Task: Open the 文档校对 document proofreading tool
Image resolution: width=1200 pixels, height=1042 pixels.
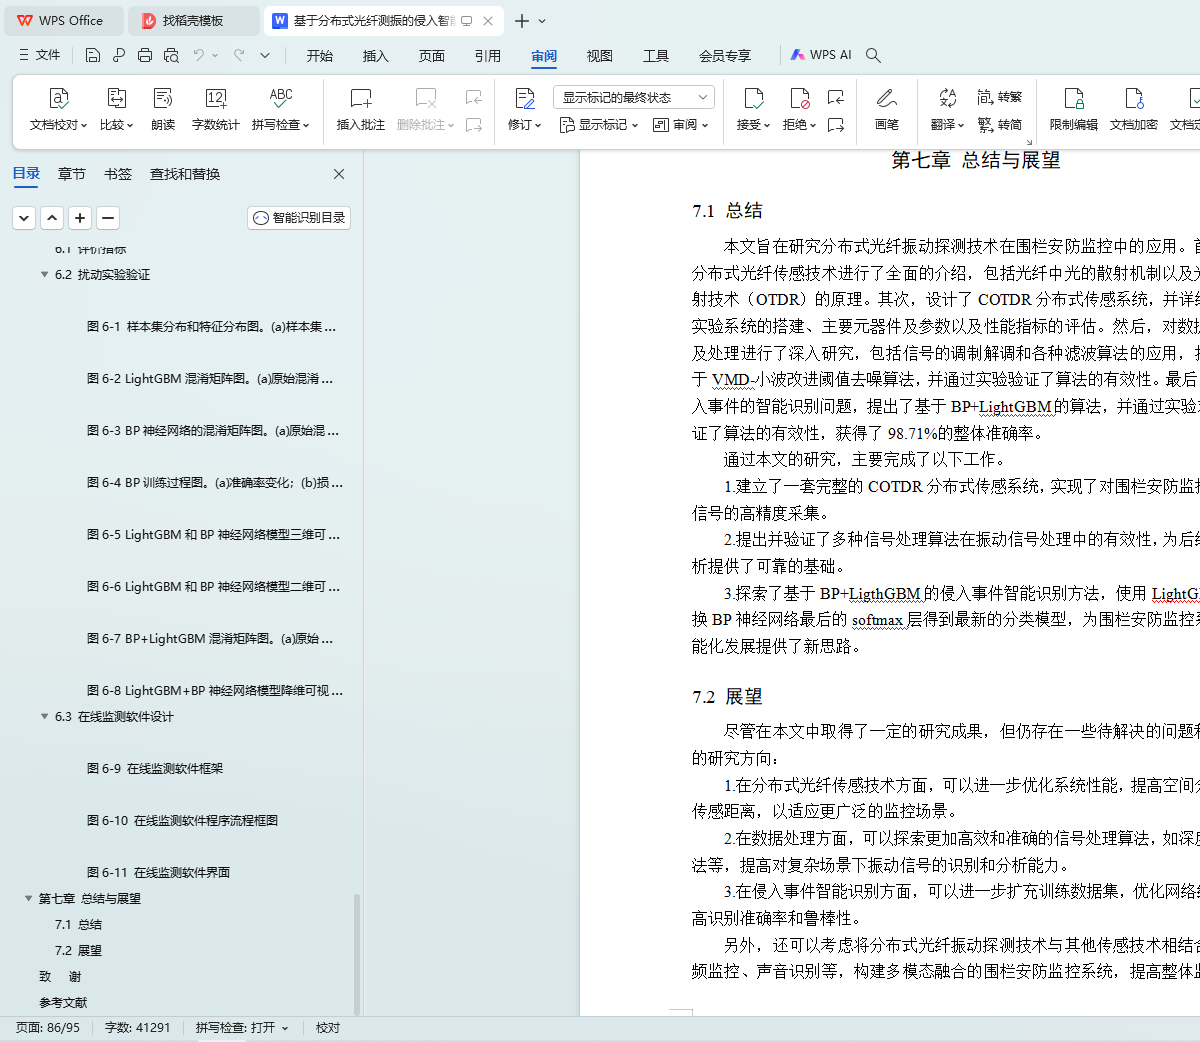Action: coord(59,110)
